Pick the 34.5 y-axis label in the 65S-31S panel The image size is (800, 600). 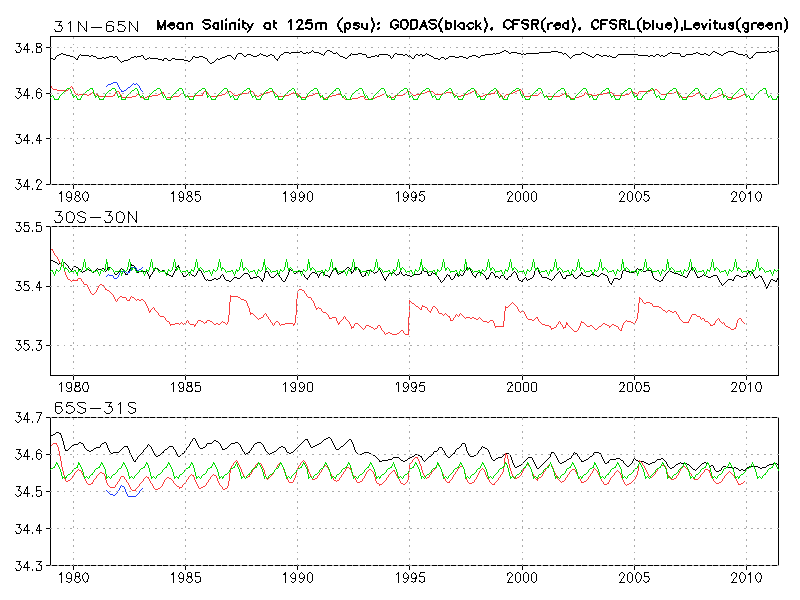point(29,492)
